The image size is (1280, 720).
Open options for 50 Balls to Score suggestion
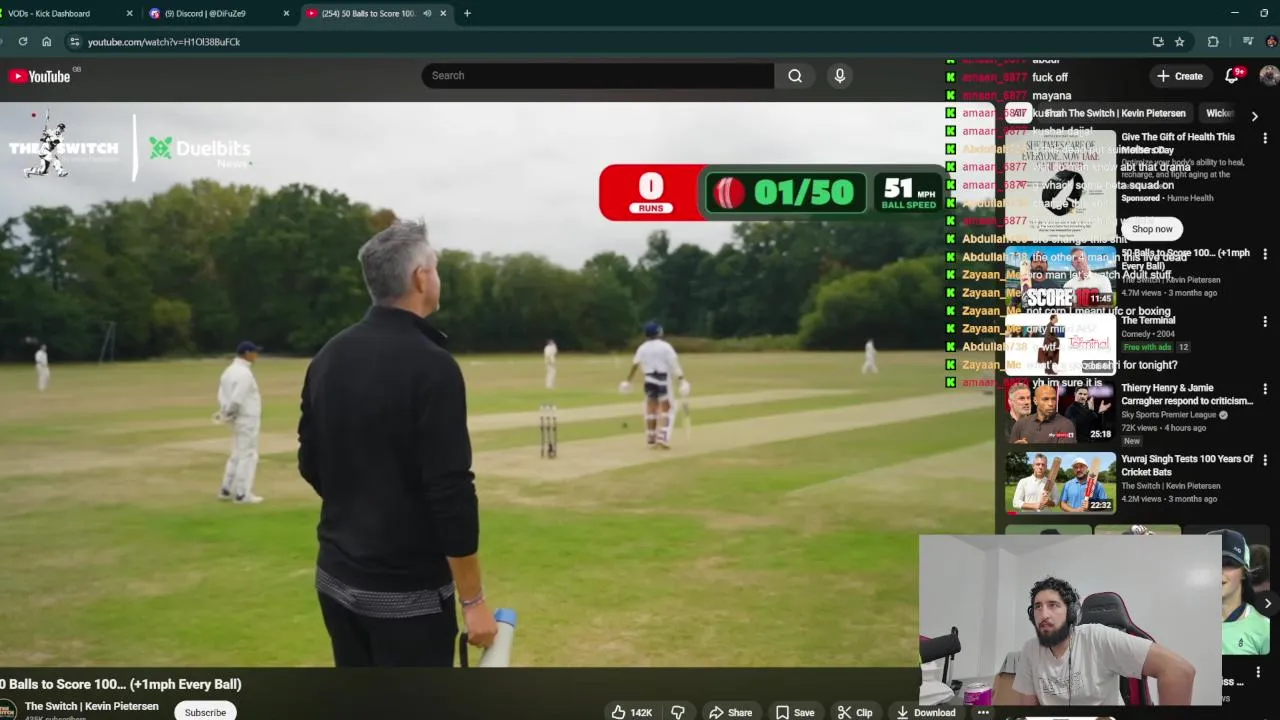pos(1265,255)
